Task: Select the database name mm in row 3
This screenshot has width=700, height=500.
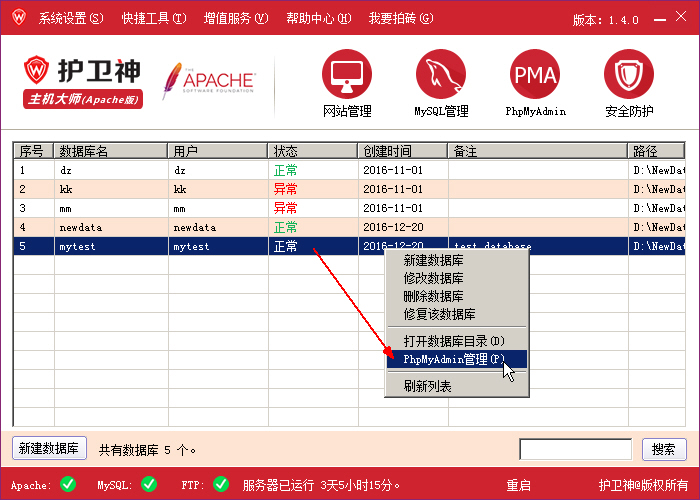Action: (66, 208)
